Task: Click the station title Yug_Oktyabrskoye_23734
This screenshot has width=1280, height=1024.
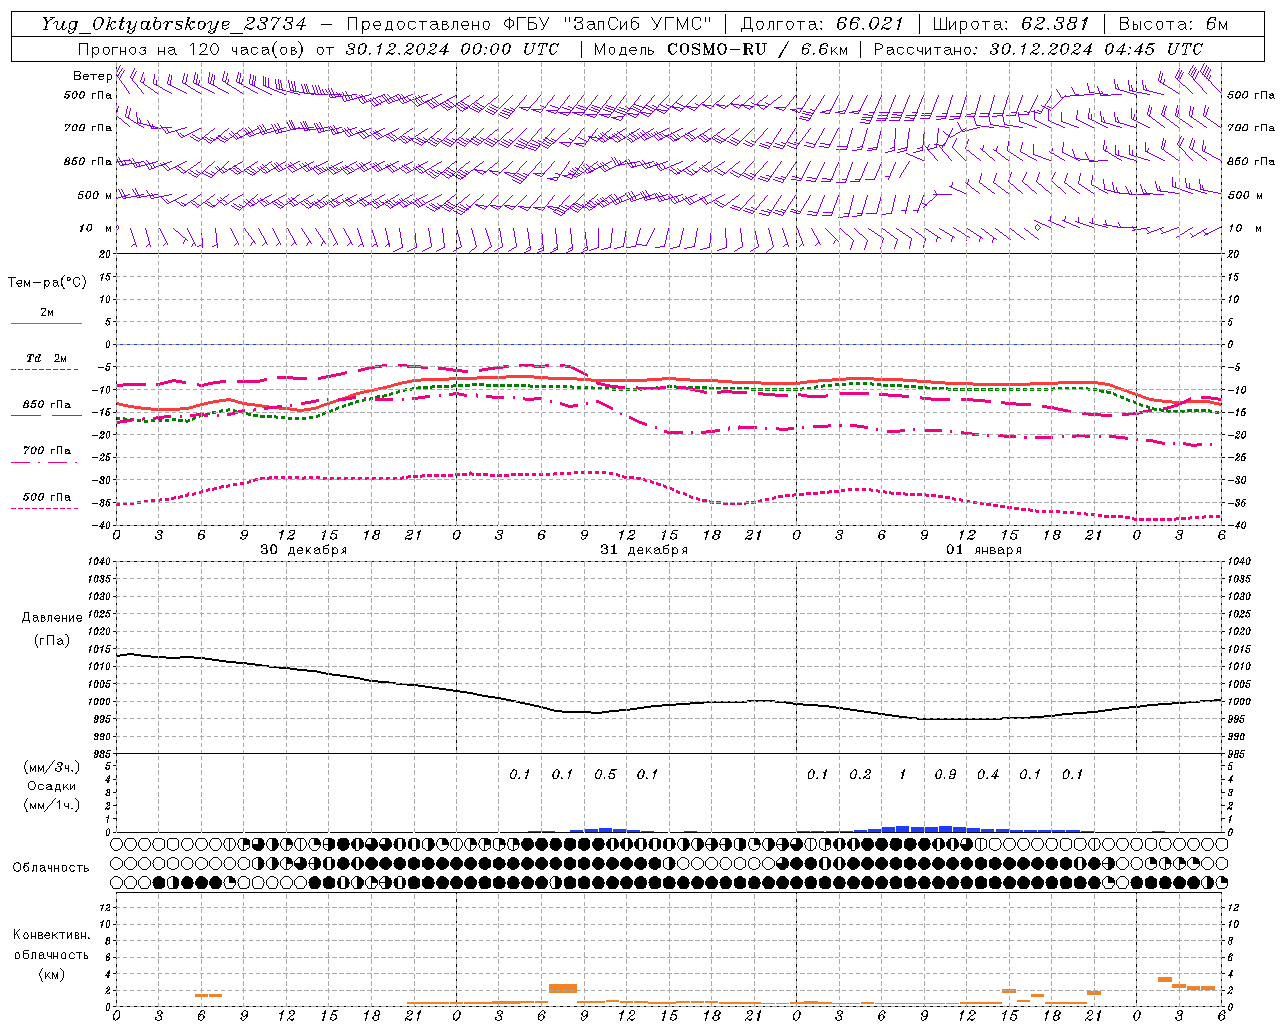Action: tap(174, 24)
